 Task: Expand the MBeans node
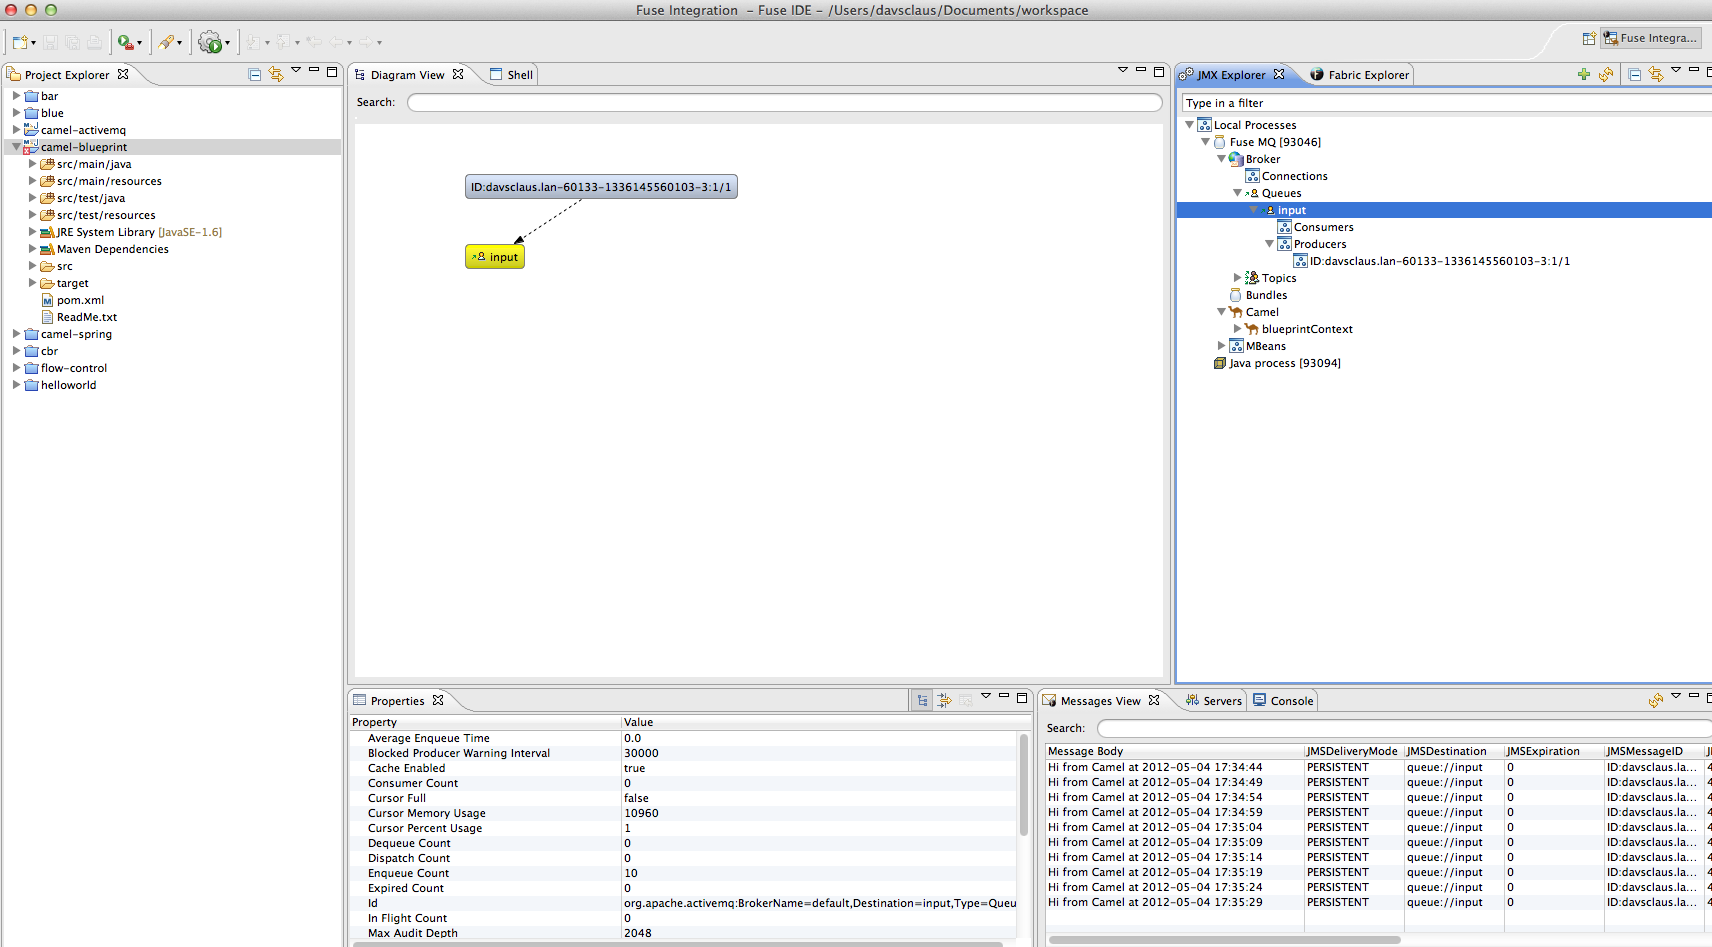coord(1221,346)
